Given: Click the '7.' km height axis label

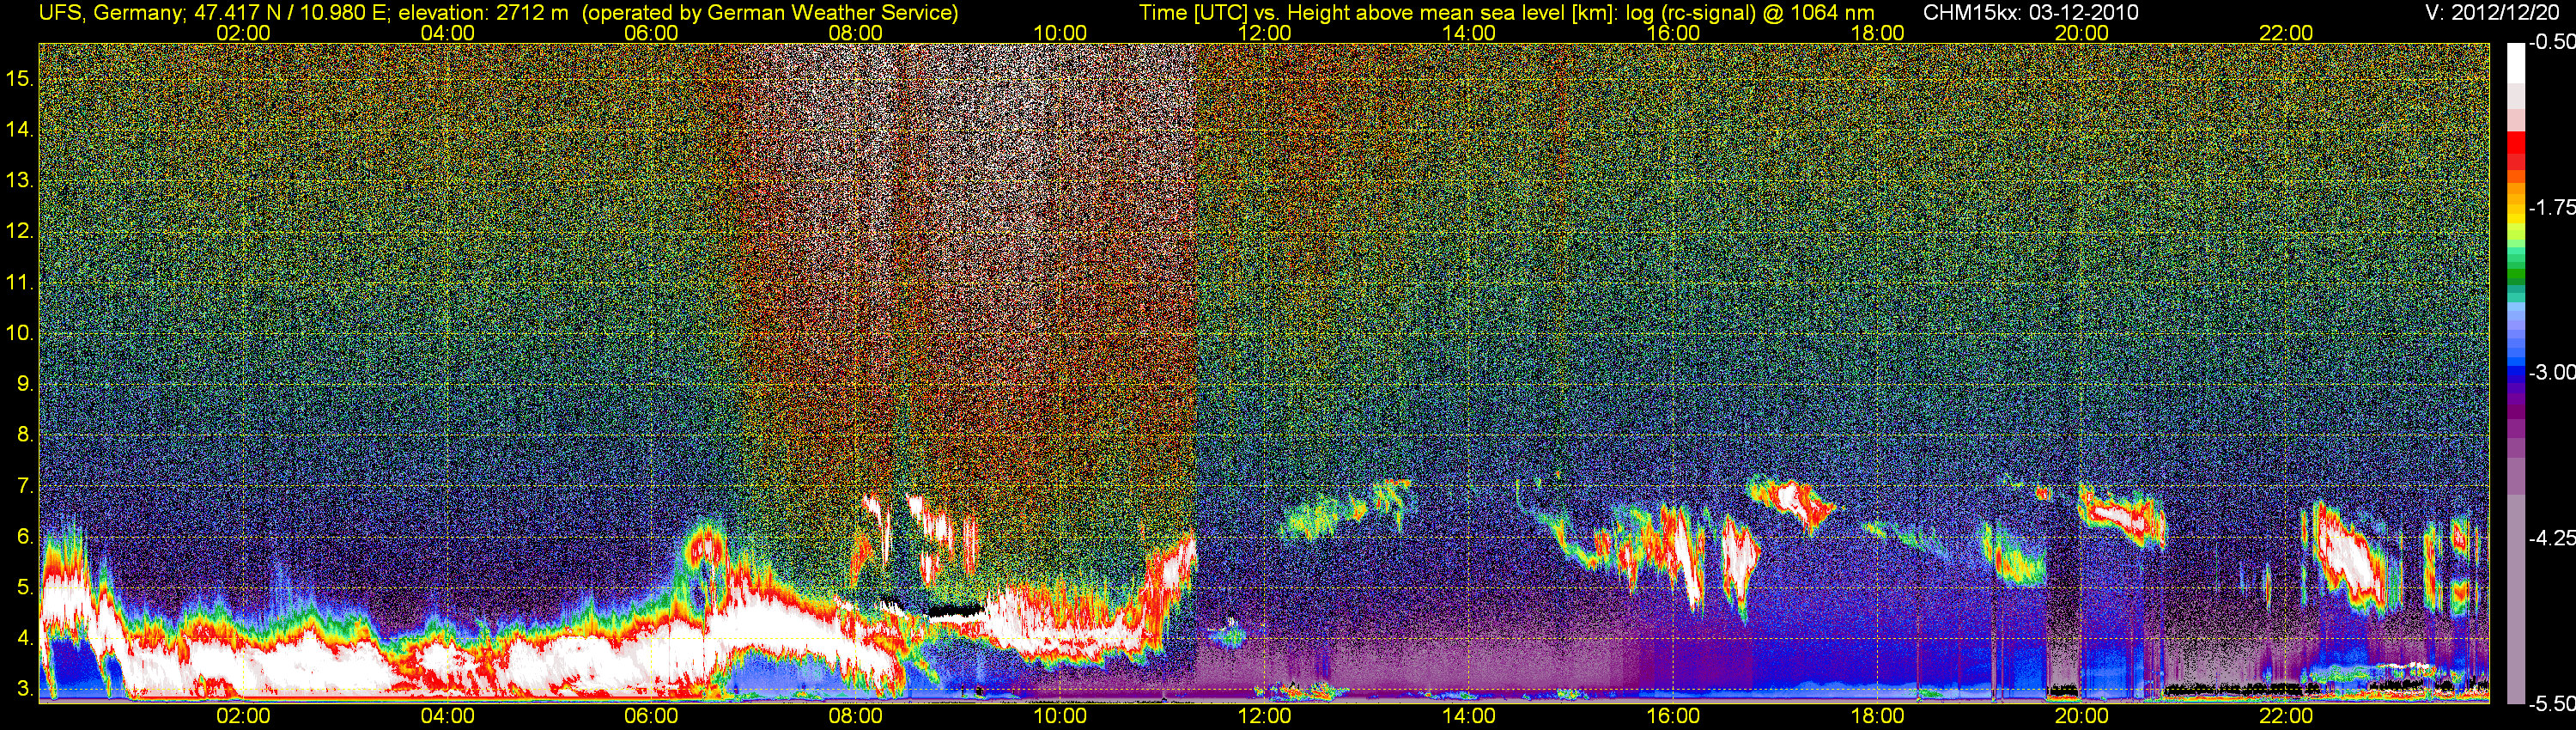Looking at the screenshot, I should [x=25, y=486].
